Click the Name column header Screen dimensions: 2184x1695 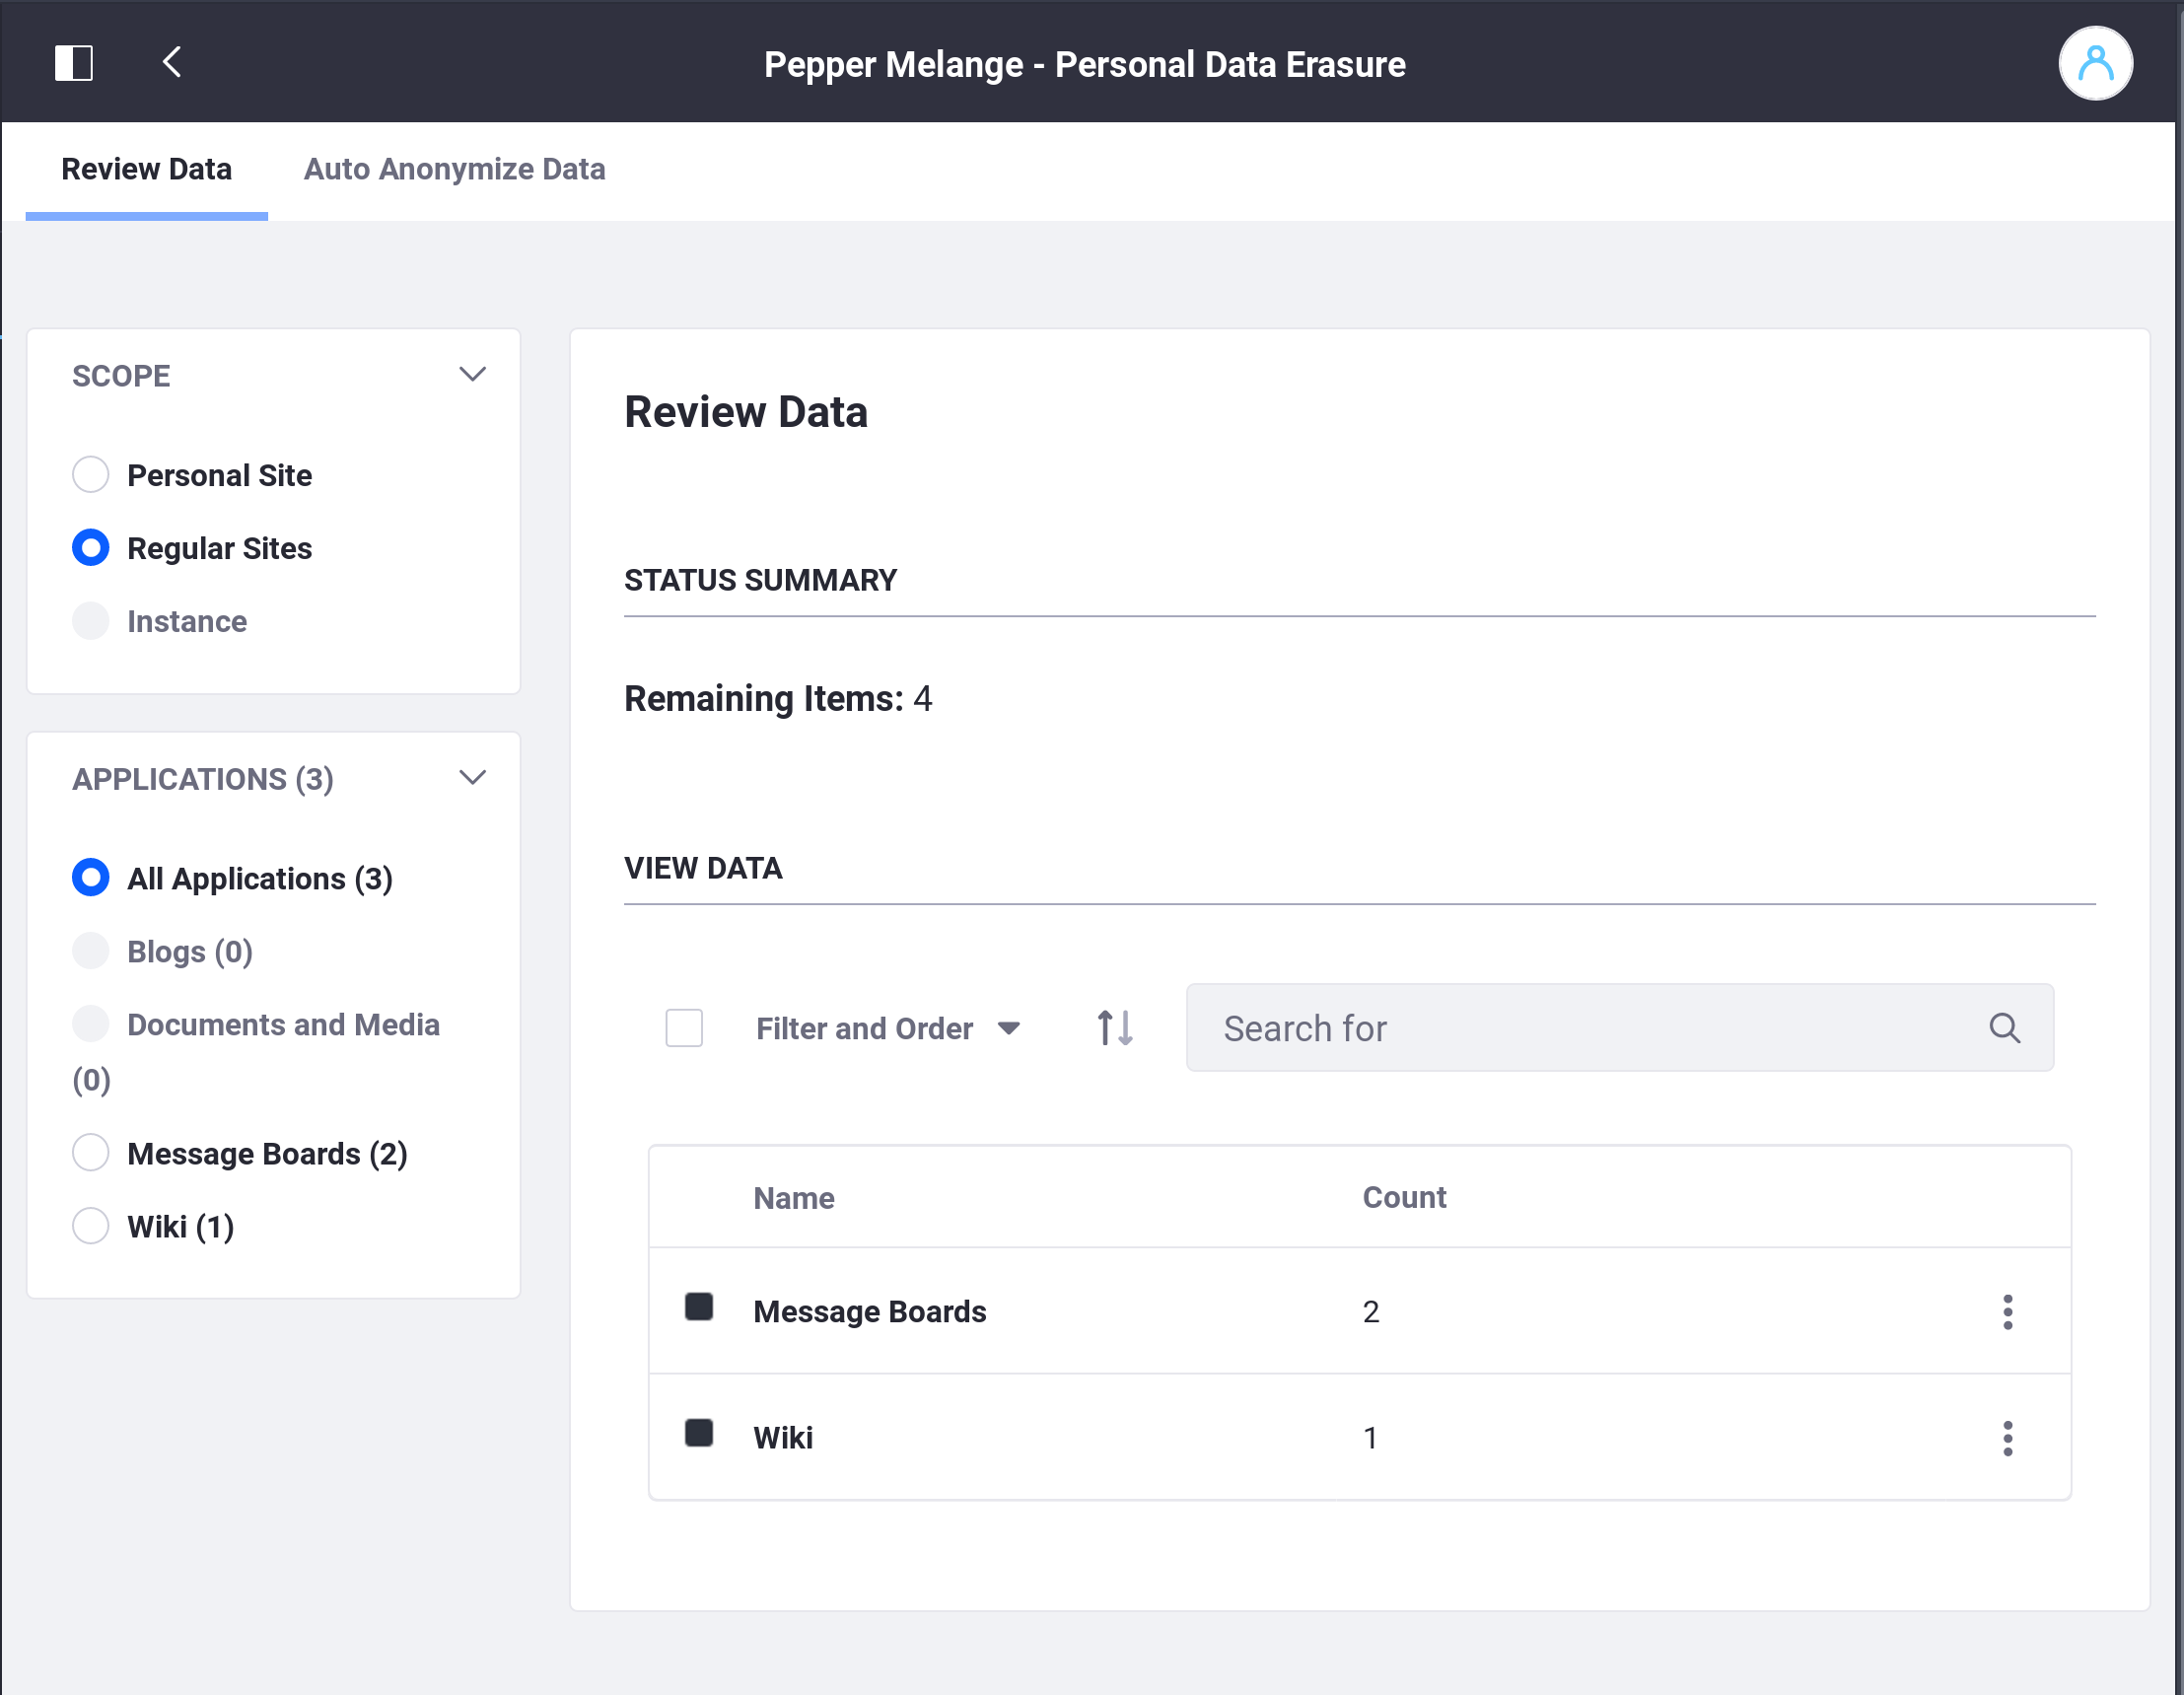[x=794, y=1198]
